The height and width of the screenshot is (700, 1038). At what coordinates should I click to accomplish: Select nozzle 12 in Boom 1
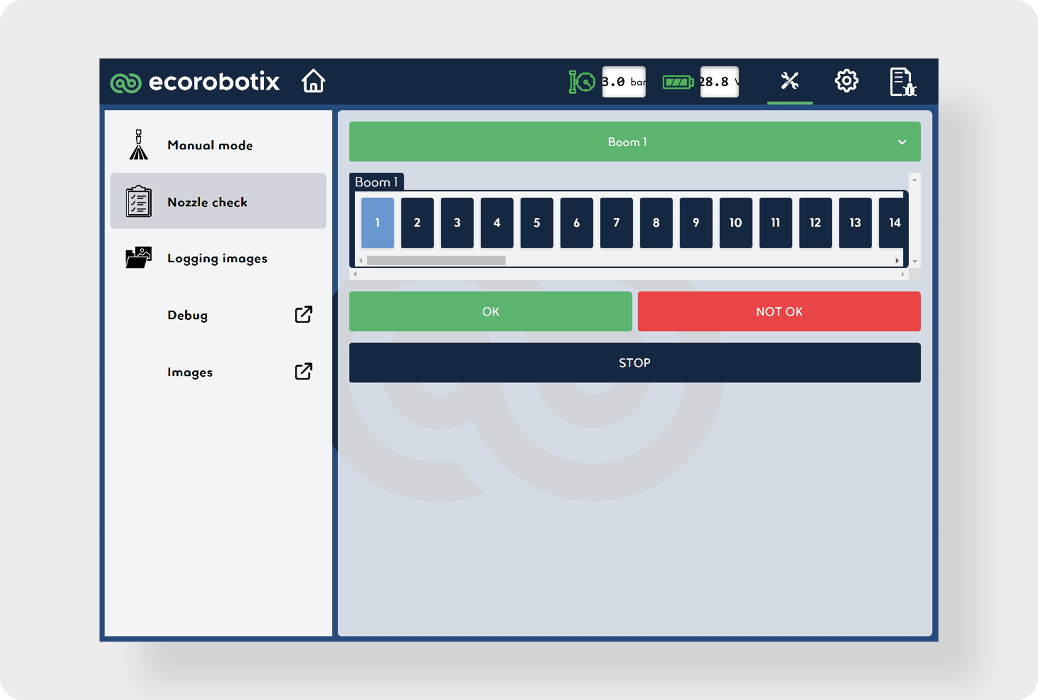tap(815, 223)
